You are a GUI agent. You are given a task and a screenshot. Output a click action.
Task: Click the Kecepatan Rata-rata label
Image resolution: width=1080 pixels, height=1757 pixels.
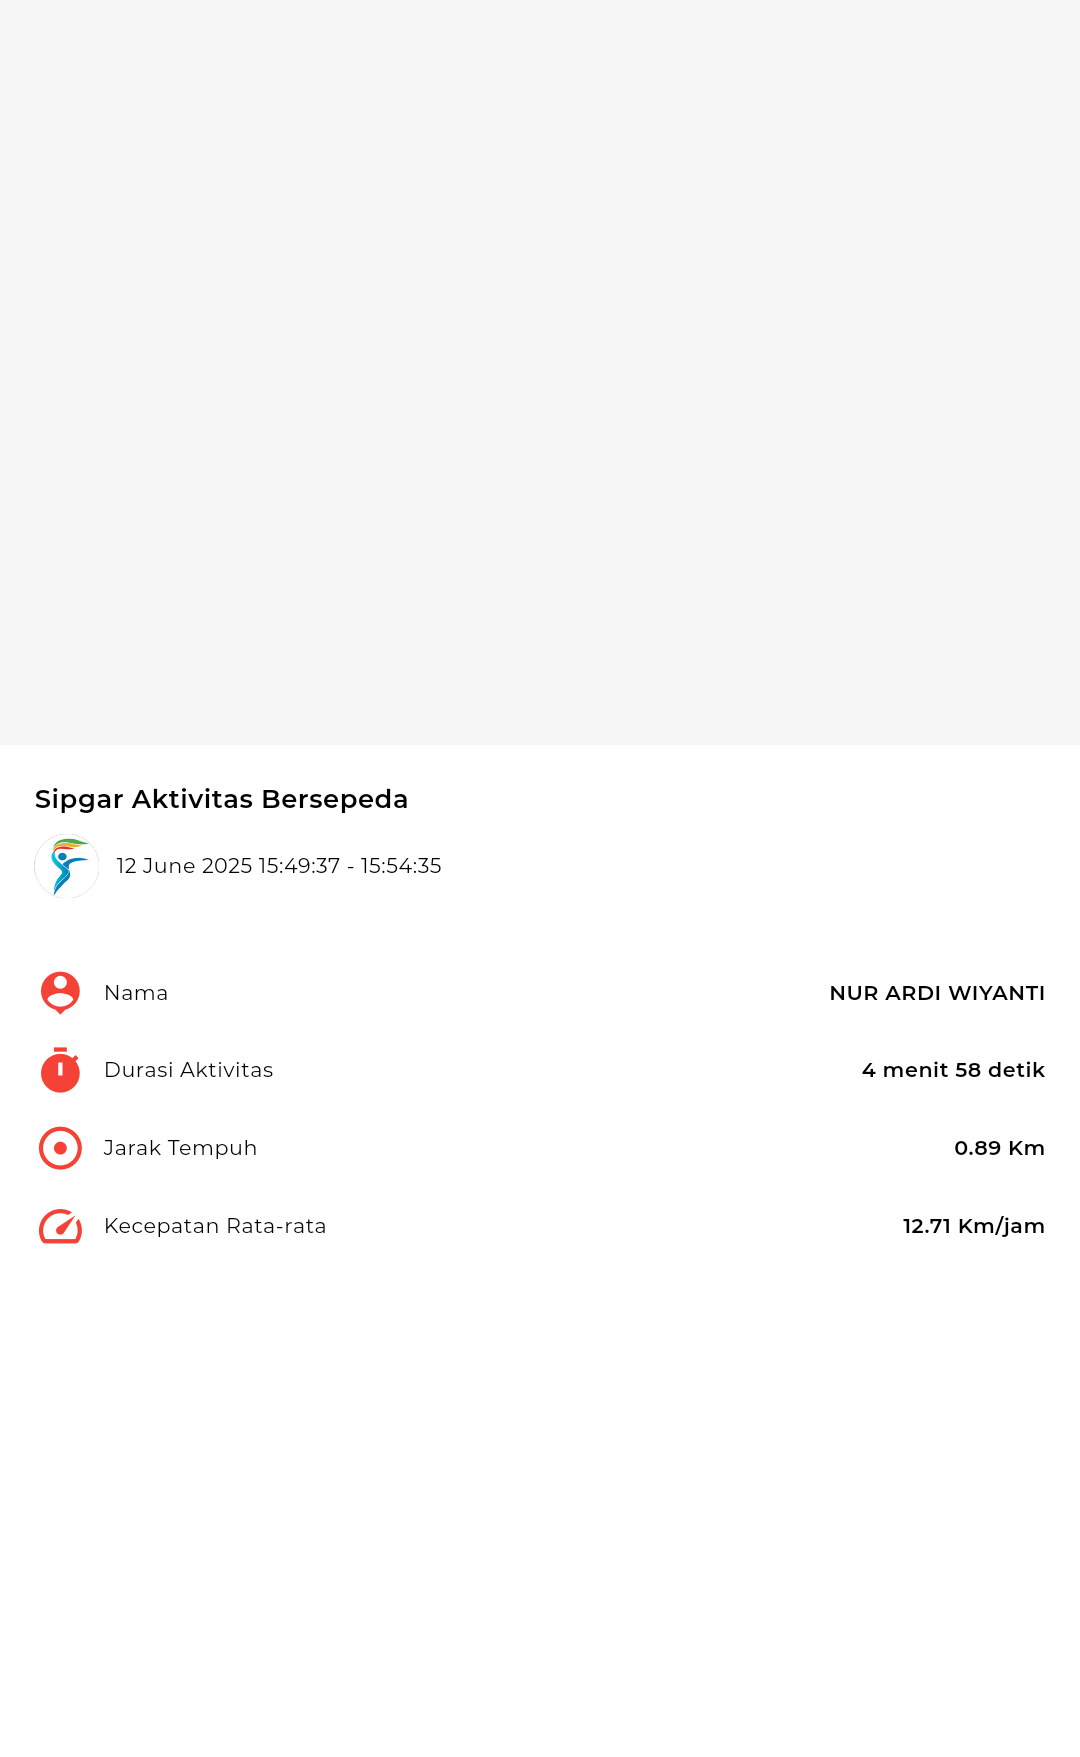coord(215,1226)
